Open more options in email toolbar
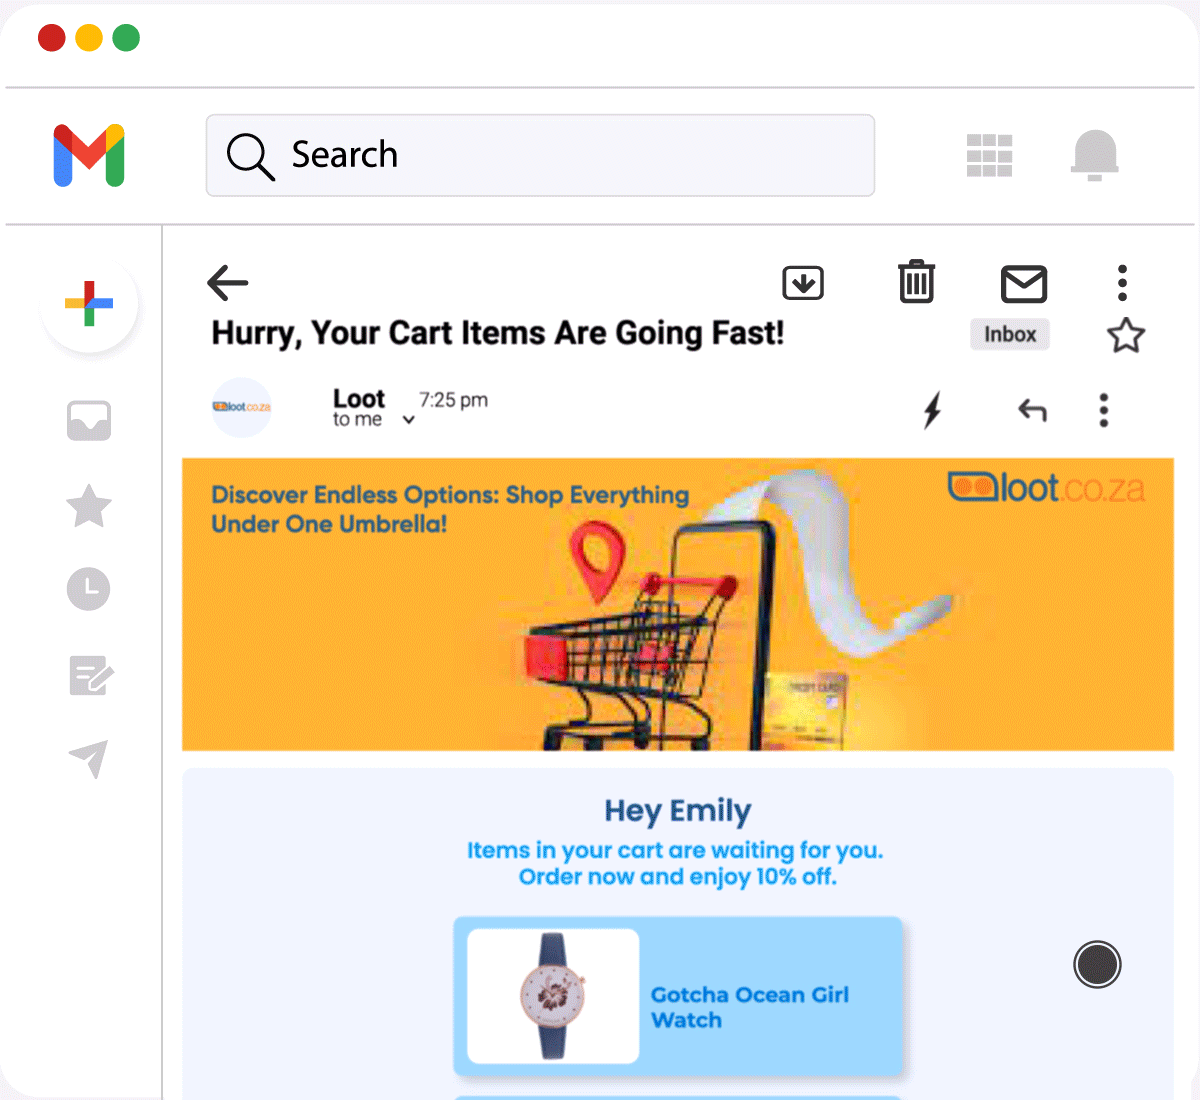Screen dimensions: 1200x1100 (1122, 283)
